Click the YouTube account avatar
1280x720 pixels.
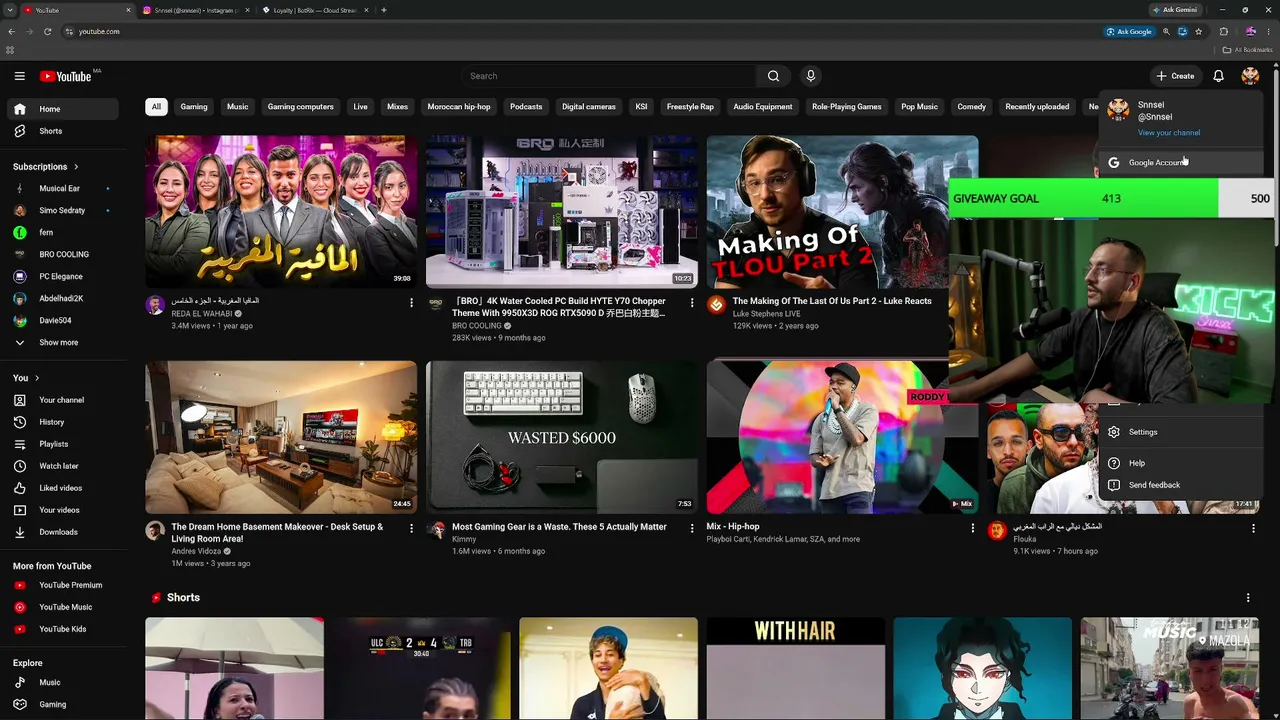click(1250, 76)
